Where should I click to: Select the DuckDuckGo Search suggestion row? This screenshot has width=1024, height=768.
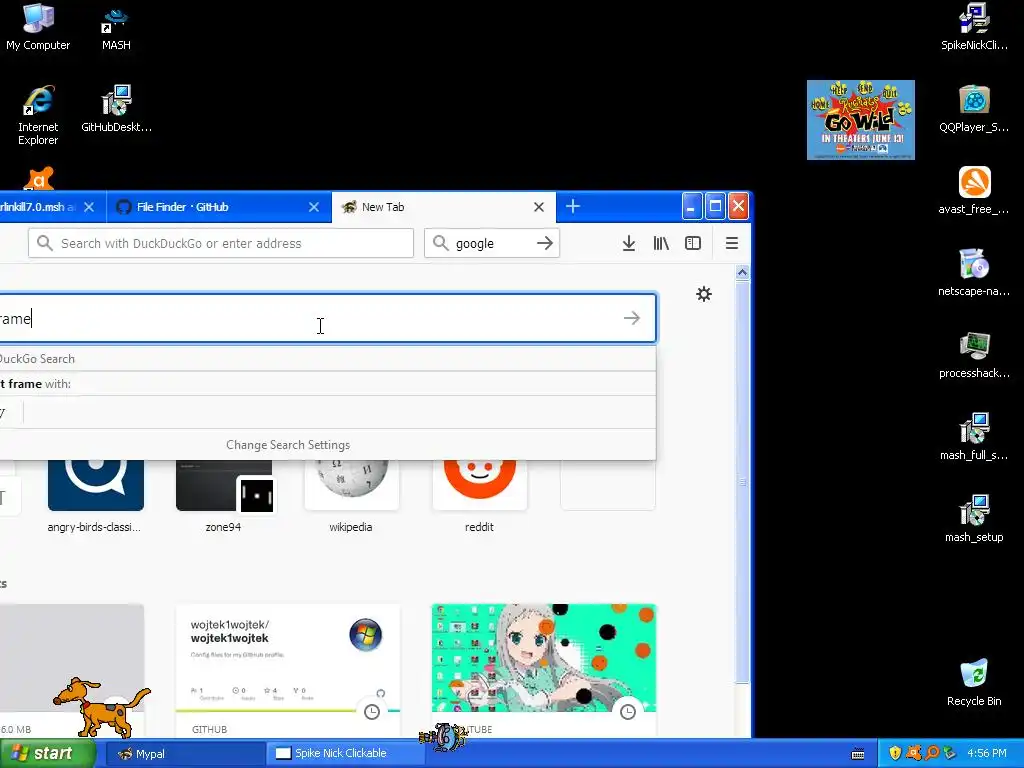327,359
